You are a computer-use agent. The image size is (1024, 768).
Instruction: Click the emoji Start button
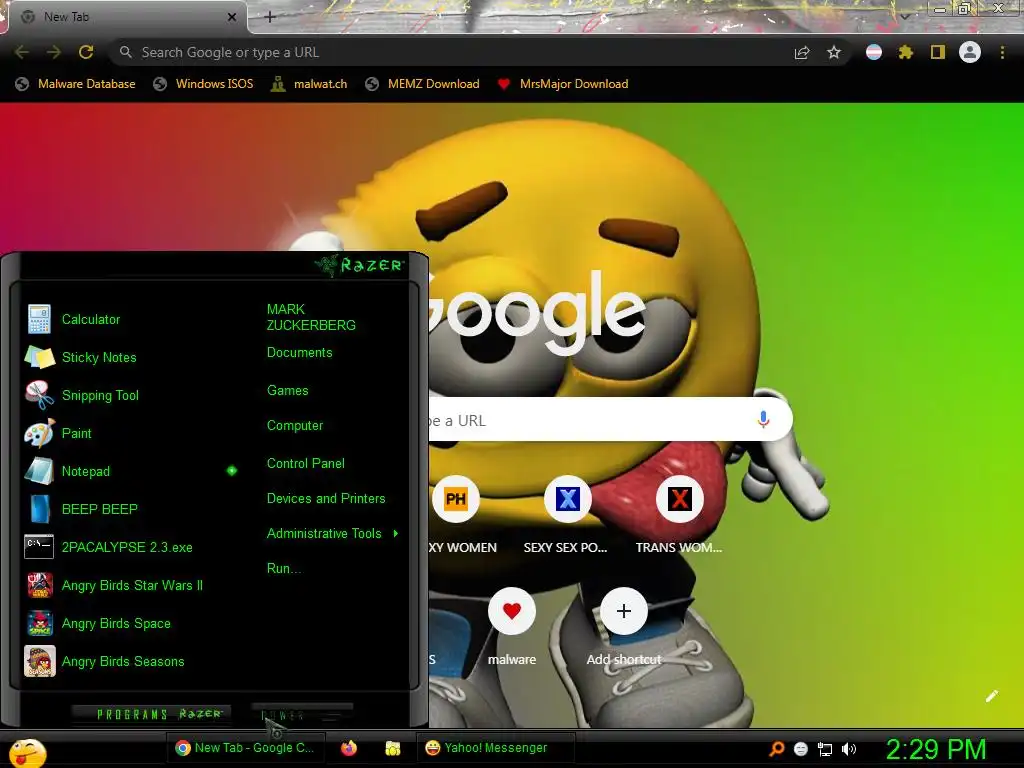point(26,752)
